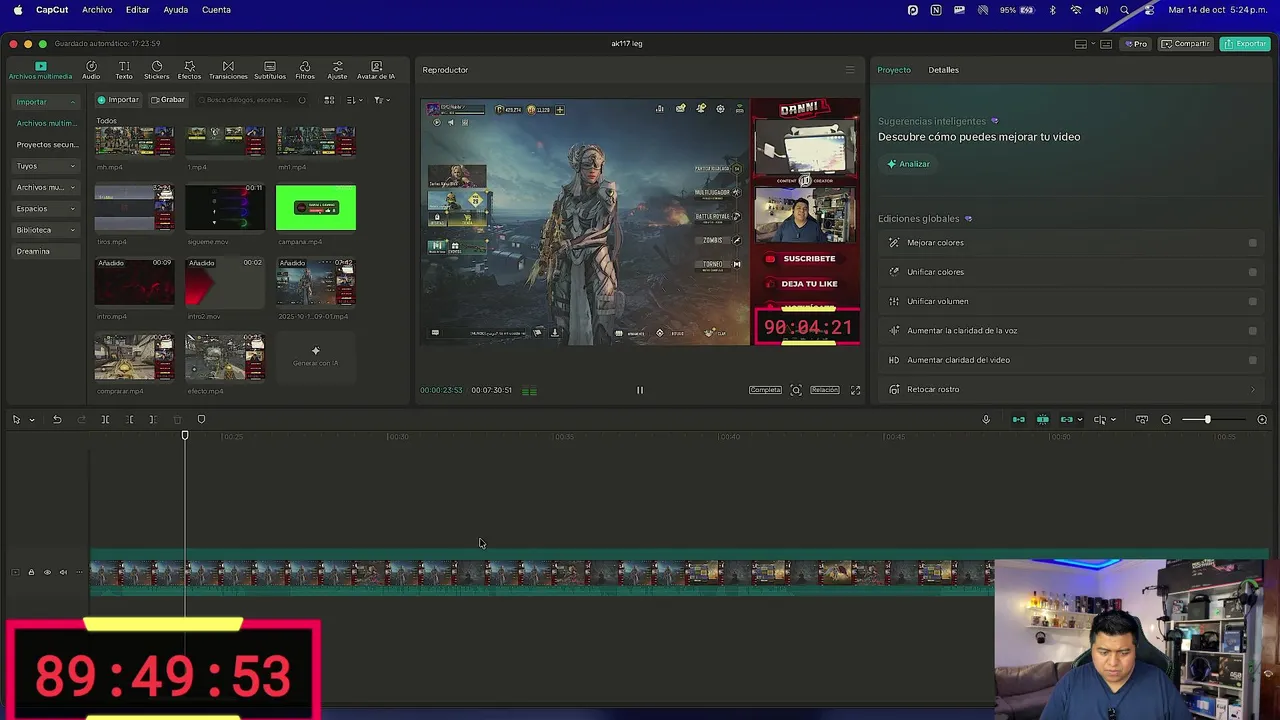Zoom out the timeline with minus icon
The height and width of the screenshot is (720, 1280).
tap(1166, 419)
